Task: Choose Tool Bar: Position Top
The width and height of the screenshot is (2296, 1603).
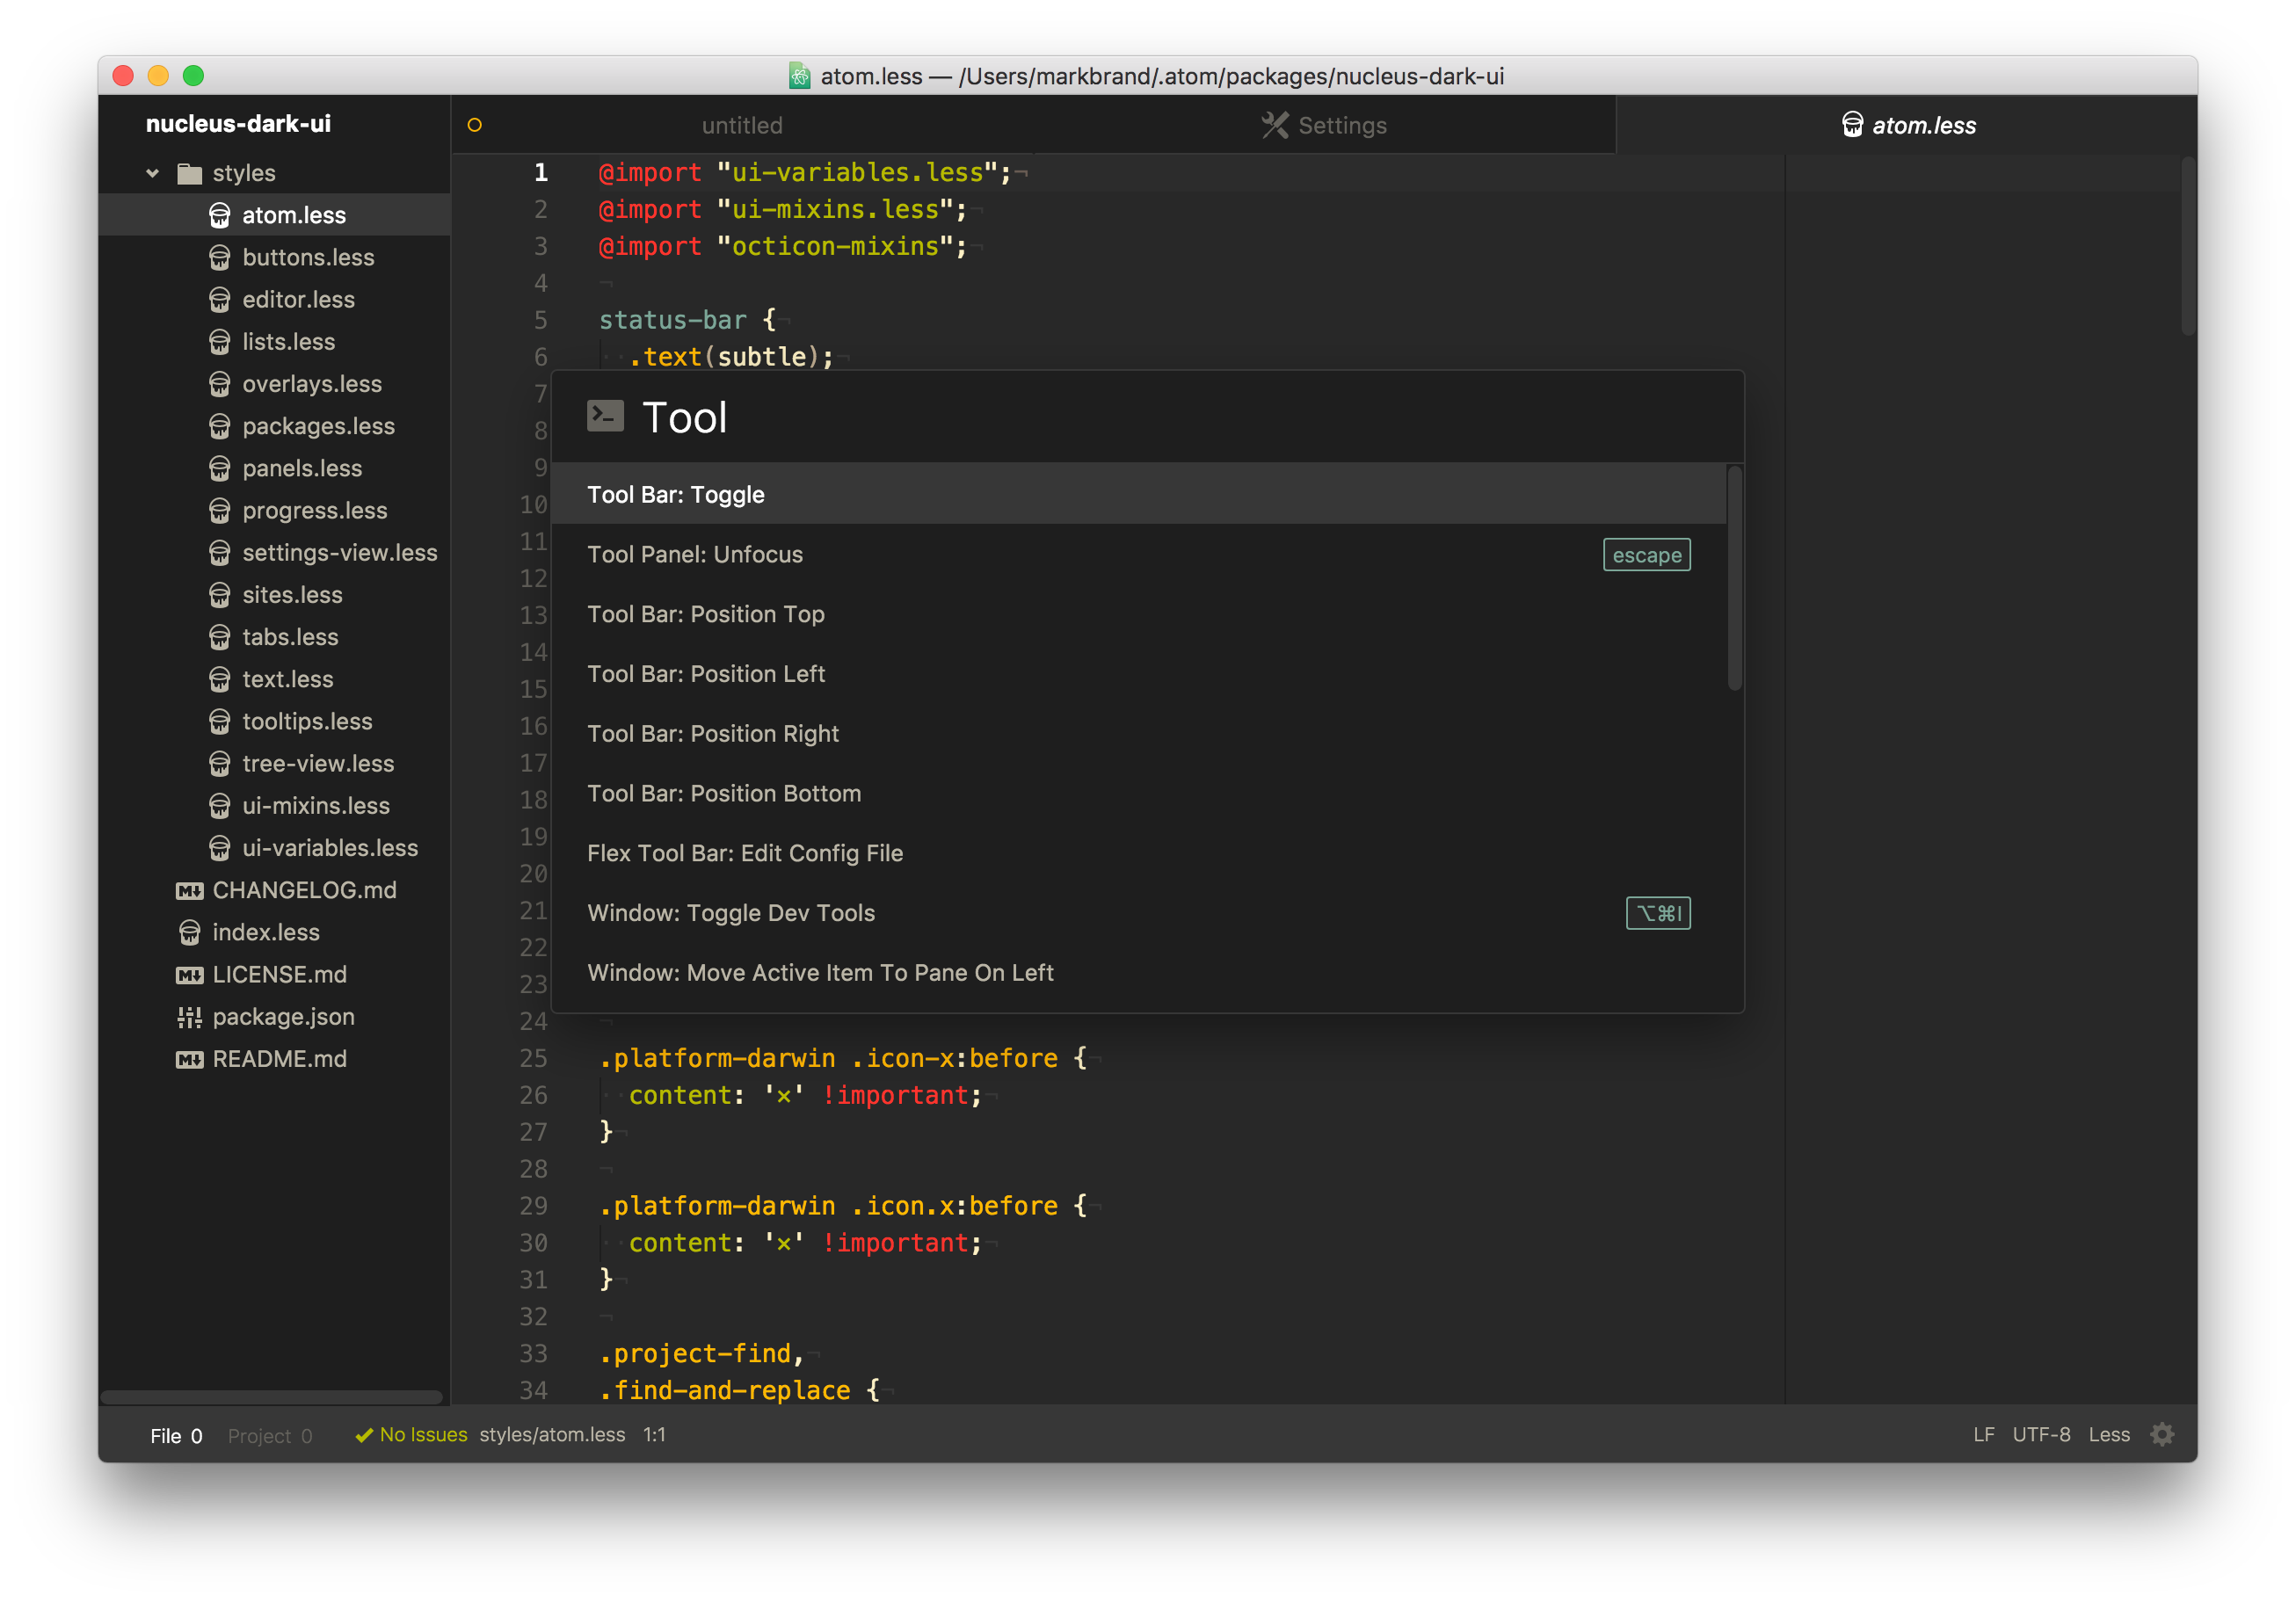Action: pos(1138,614)
